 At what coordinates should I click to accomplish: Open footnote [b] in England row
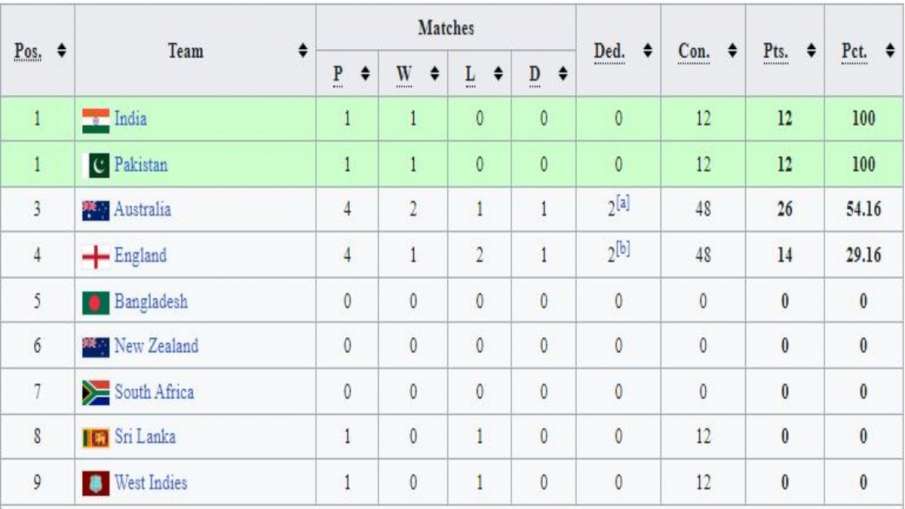point(622,249)
